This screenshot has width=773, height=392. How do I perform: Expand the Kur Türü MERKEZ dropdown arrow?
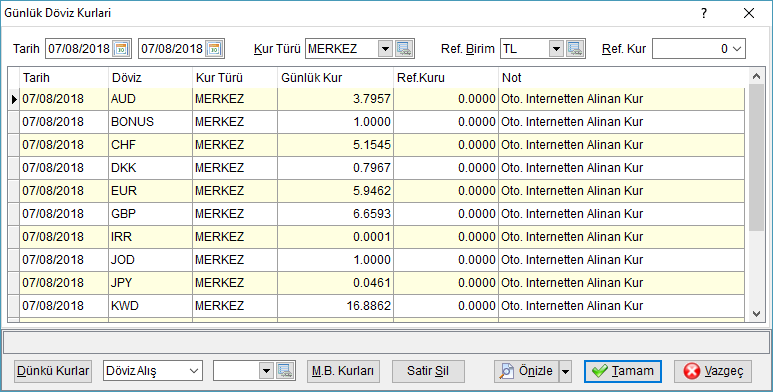386,49
